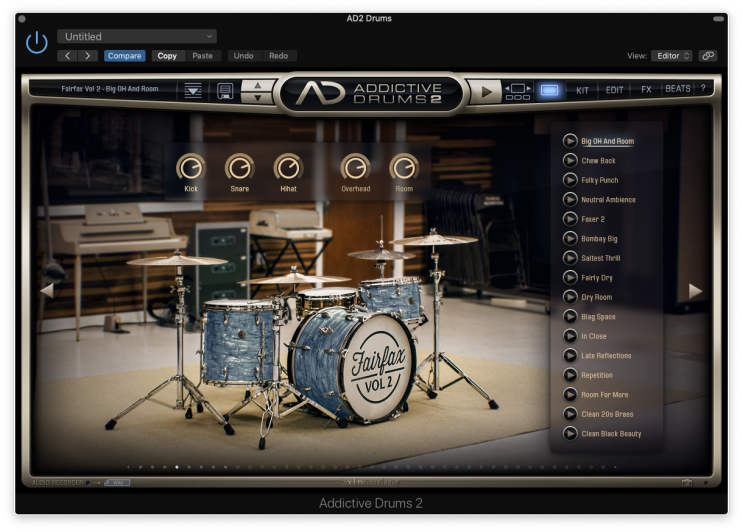Open the help question mark
The image size is (743, 532).
pyautogui.click(x=703, y=88)
